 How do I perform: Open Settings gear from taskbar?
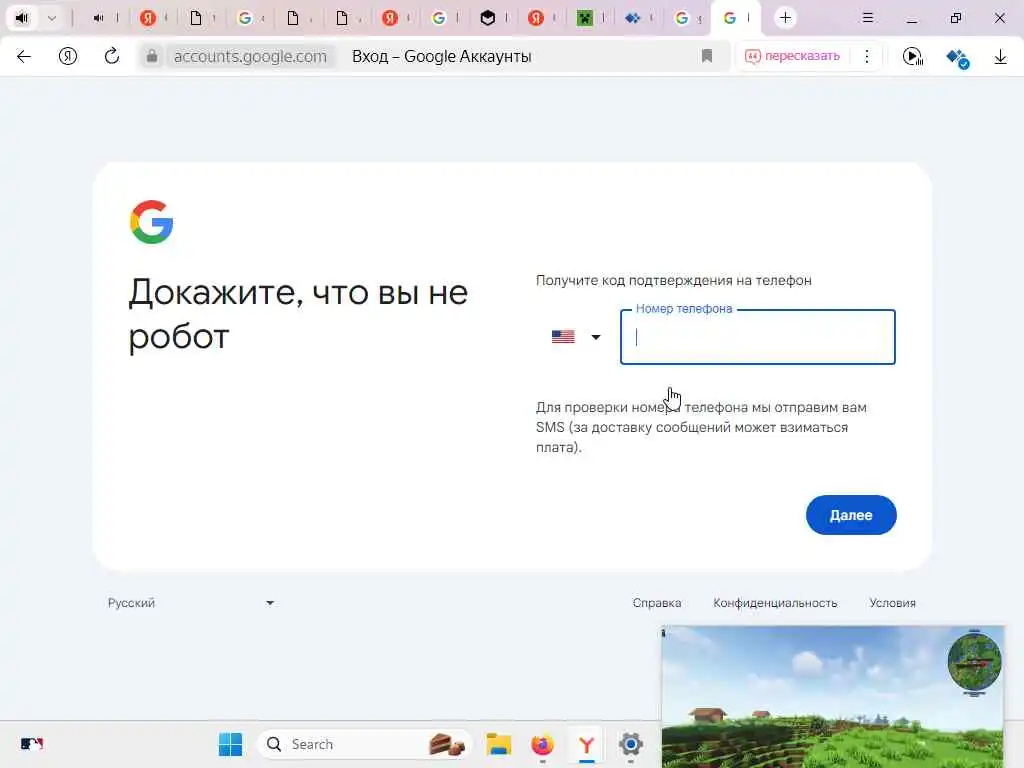click(x=630, y=744)
